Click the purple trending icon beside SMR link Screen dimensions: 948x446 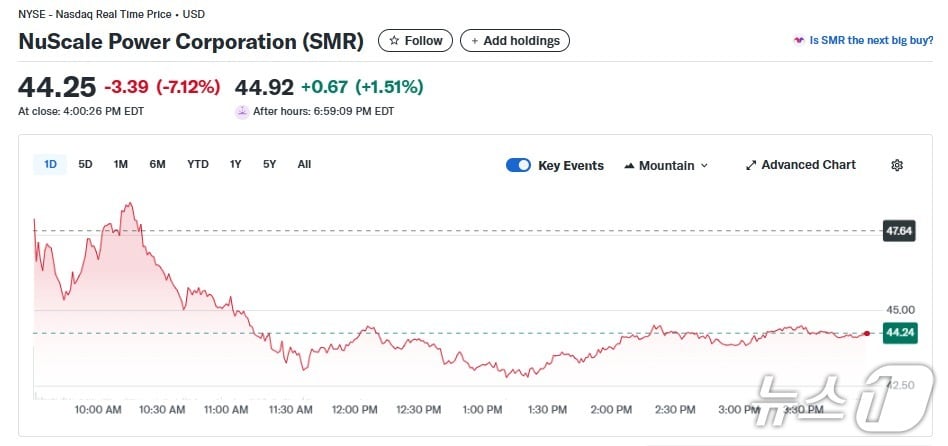[x=798, y=41]
